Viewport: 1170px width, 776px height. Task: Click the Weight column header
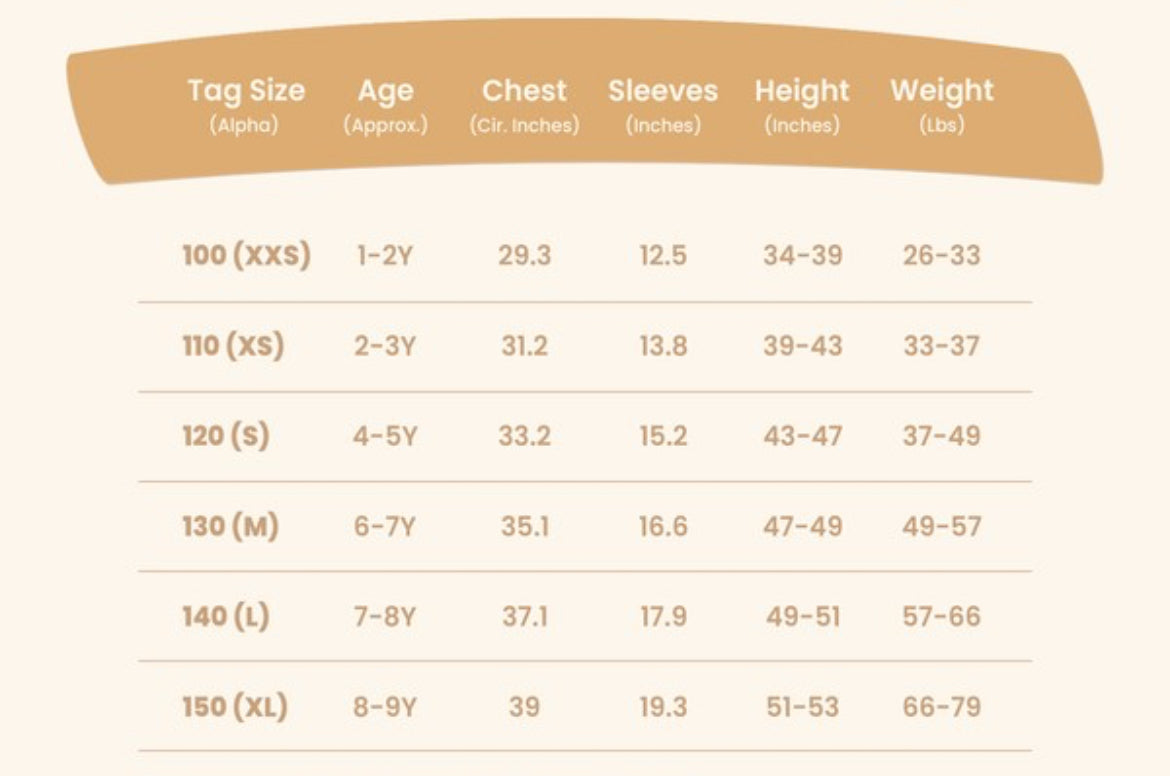942,91
